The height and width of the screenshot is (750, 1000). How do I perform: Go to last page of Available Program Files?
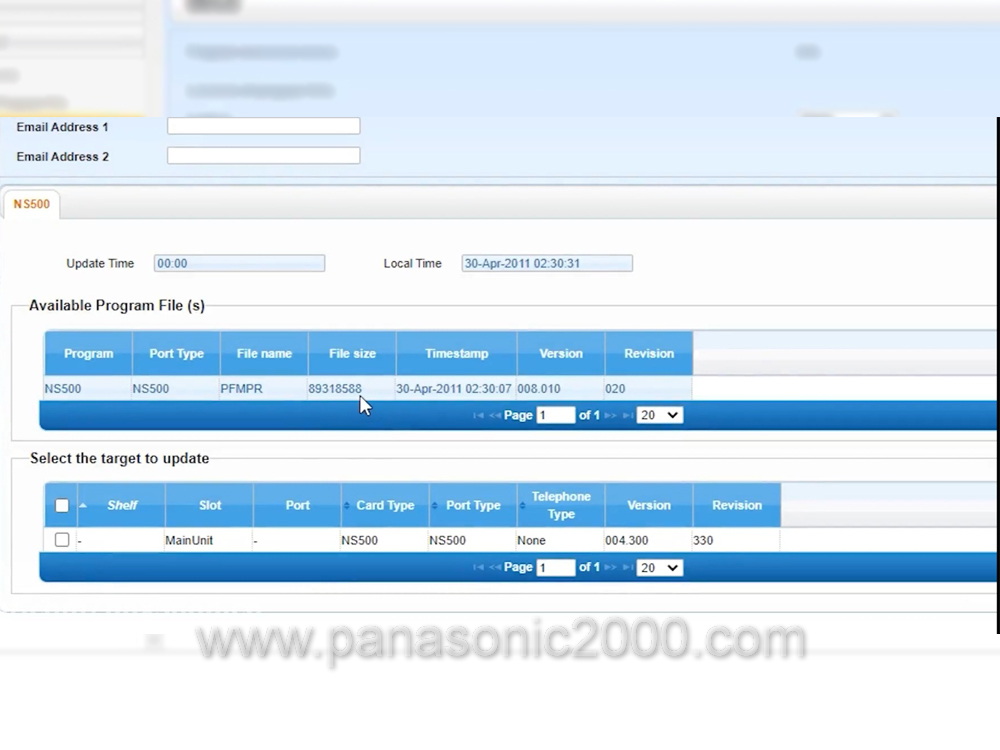coord(628,415)
